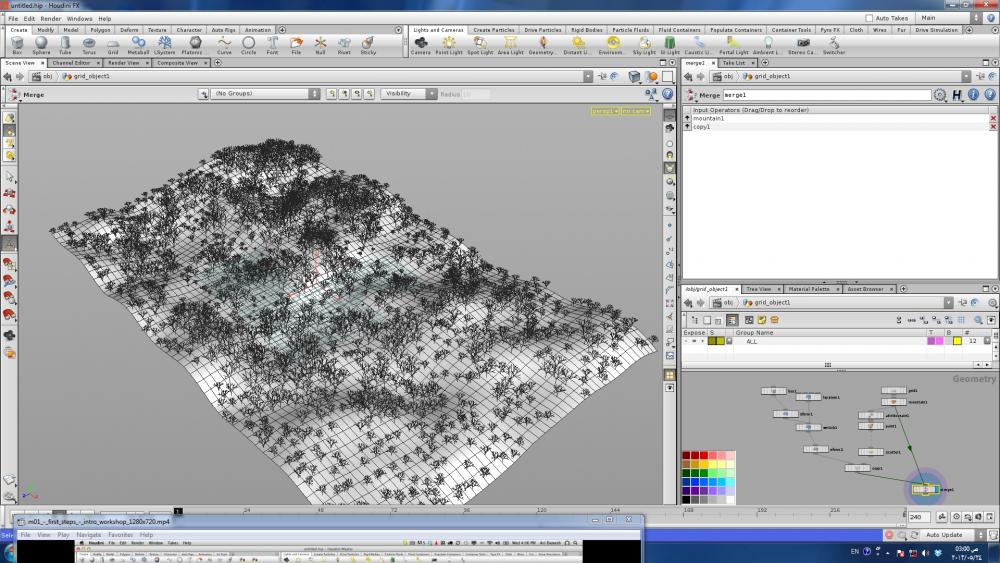The height and width of the screenshot is (563, 1000).
Task: Create an L-System from the shelf
Action: (164, 45)
